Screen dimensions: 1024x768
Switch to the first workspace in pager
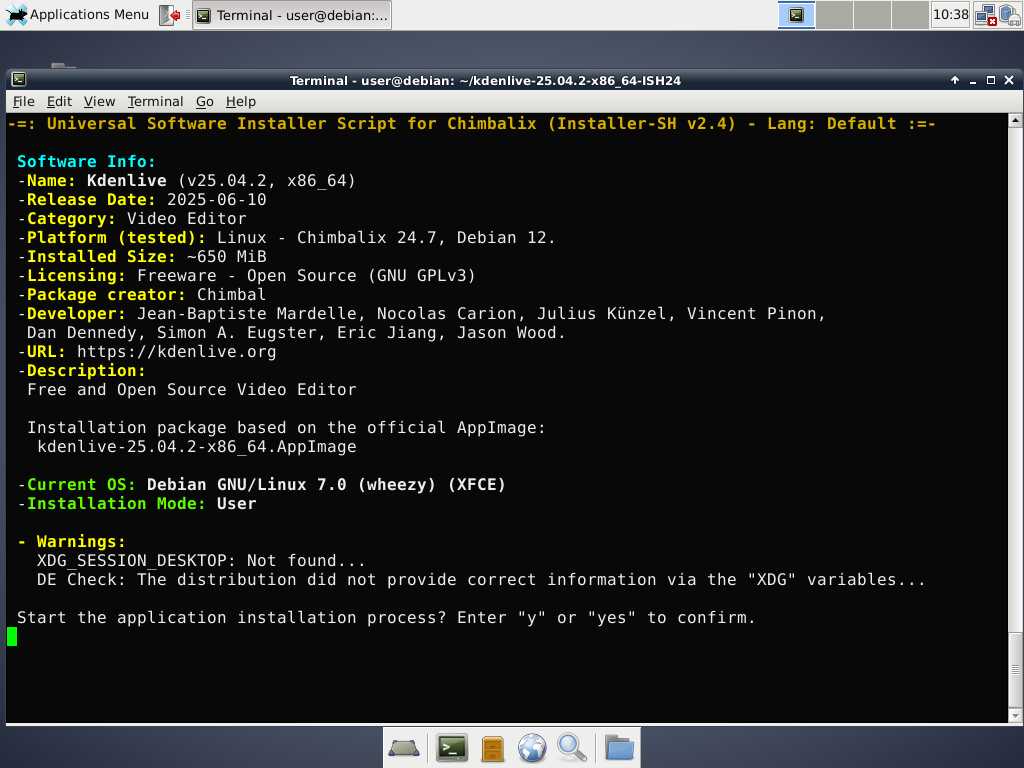[x=796, y=15]
